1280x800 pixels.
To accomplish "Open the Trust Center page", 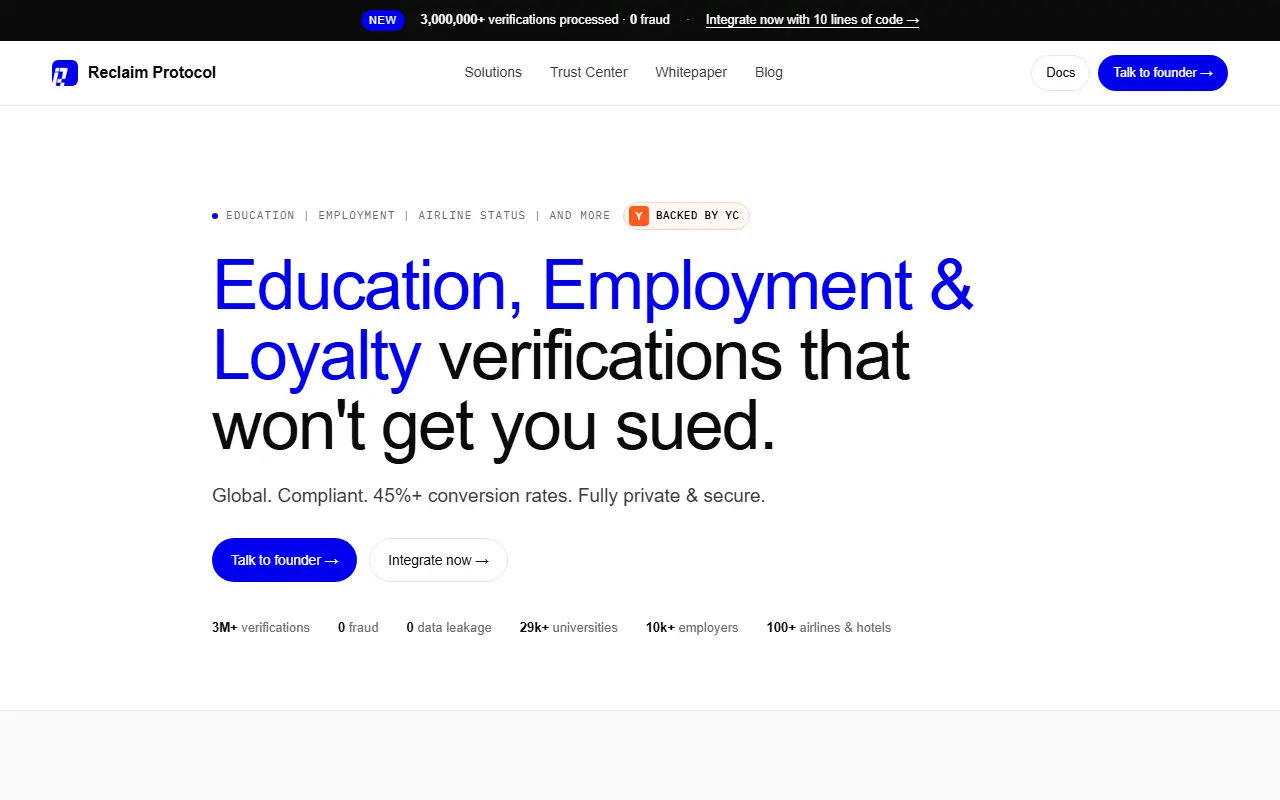I will click(x=589, y=72).
